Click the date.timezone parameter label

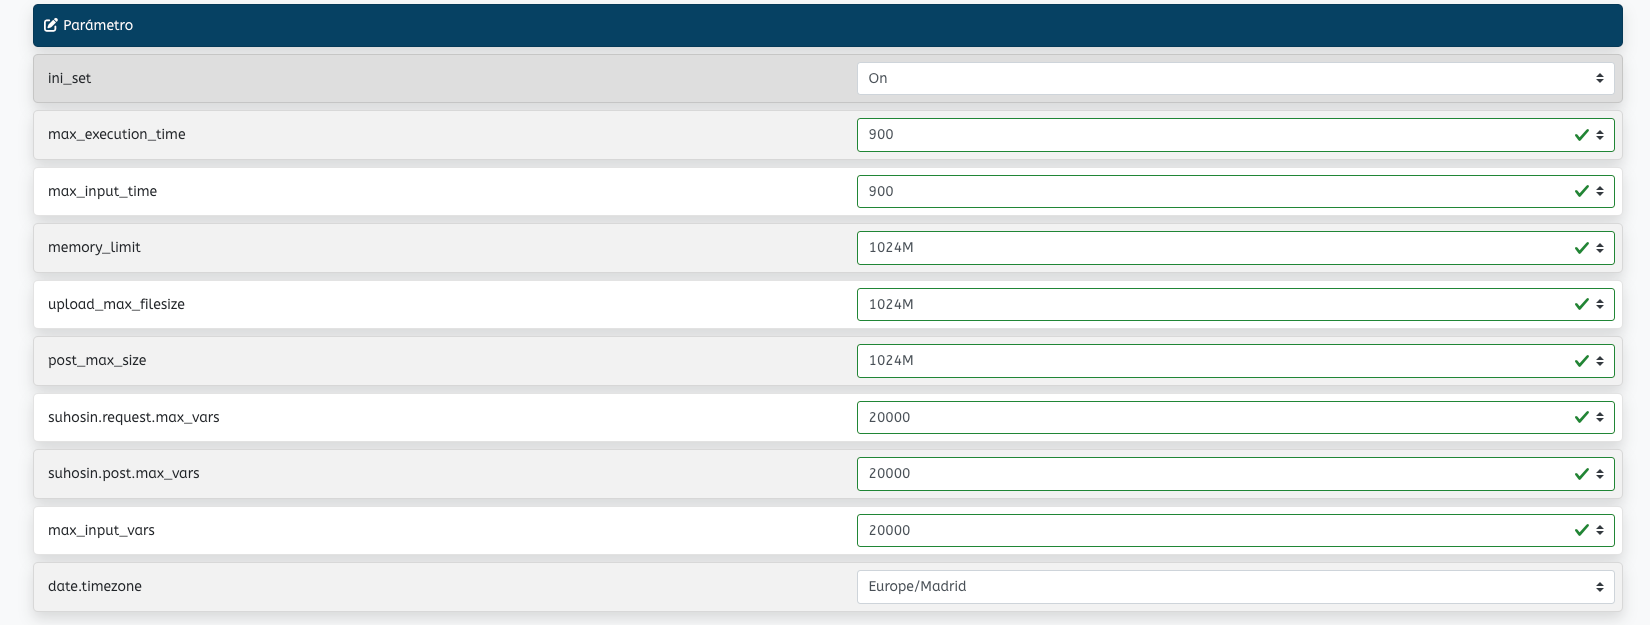coord(95,586)
